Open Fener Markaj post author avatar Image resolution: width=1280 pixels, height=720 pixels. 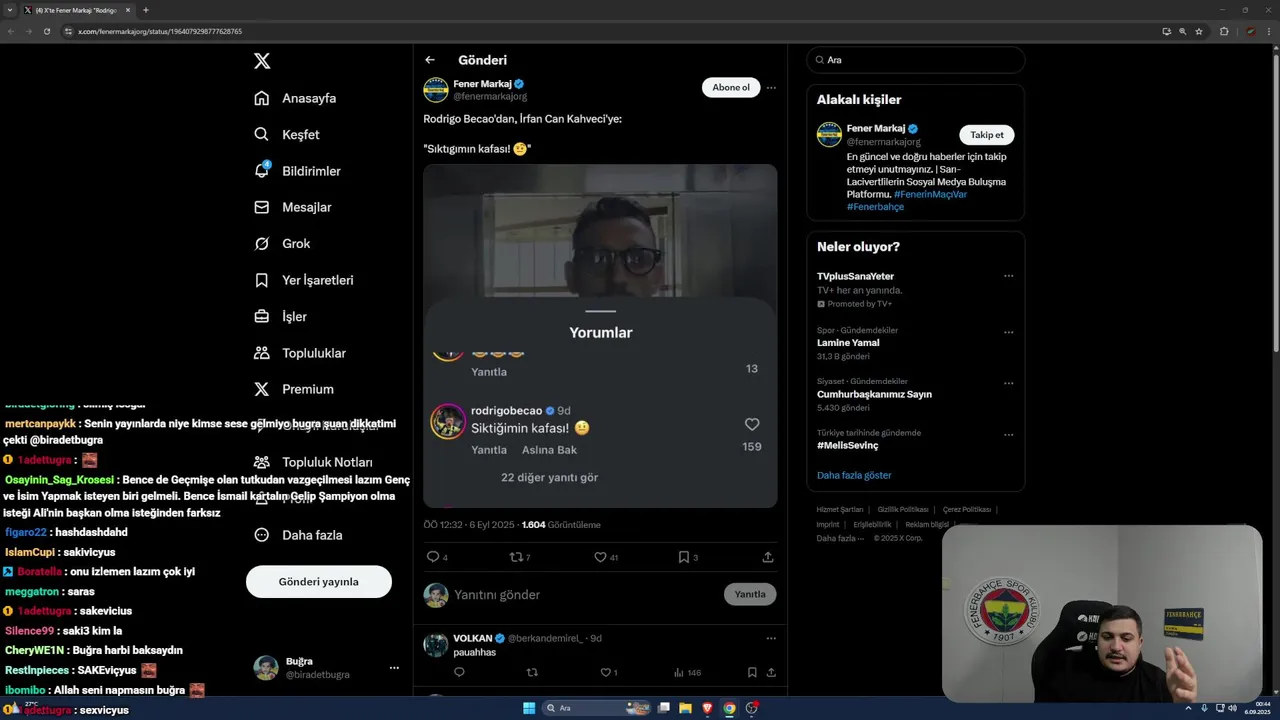[436, 90]
